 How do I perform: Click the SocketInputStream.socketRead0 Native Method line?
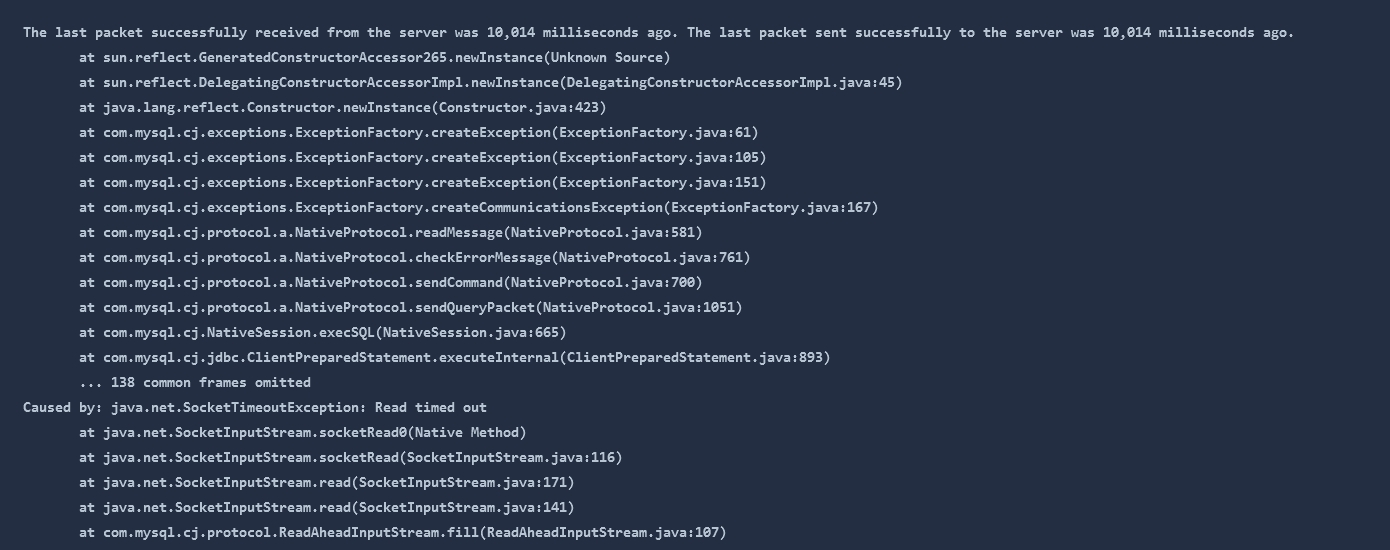[303, 433]
